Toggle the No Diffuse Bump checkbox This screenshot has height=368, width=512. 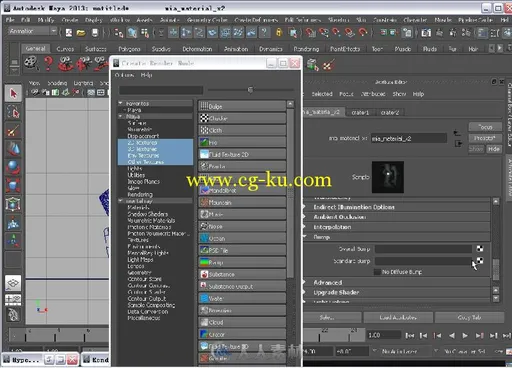[x=377, y=272]
